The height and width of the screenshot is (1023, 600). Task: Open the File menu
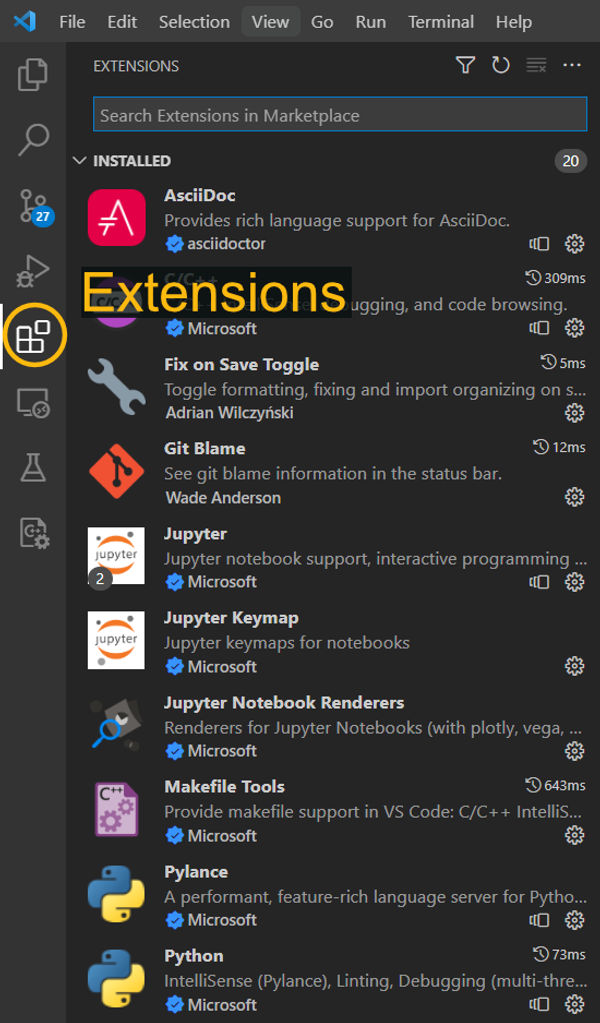pos(72,22)
